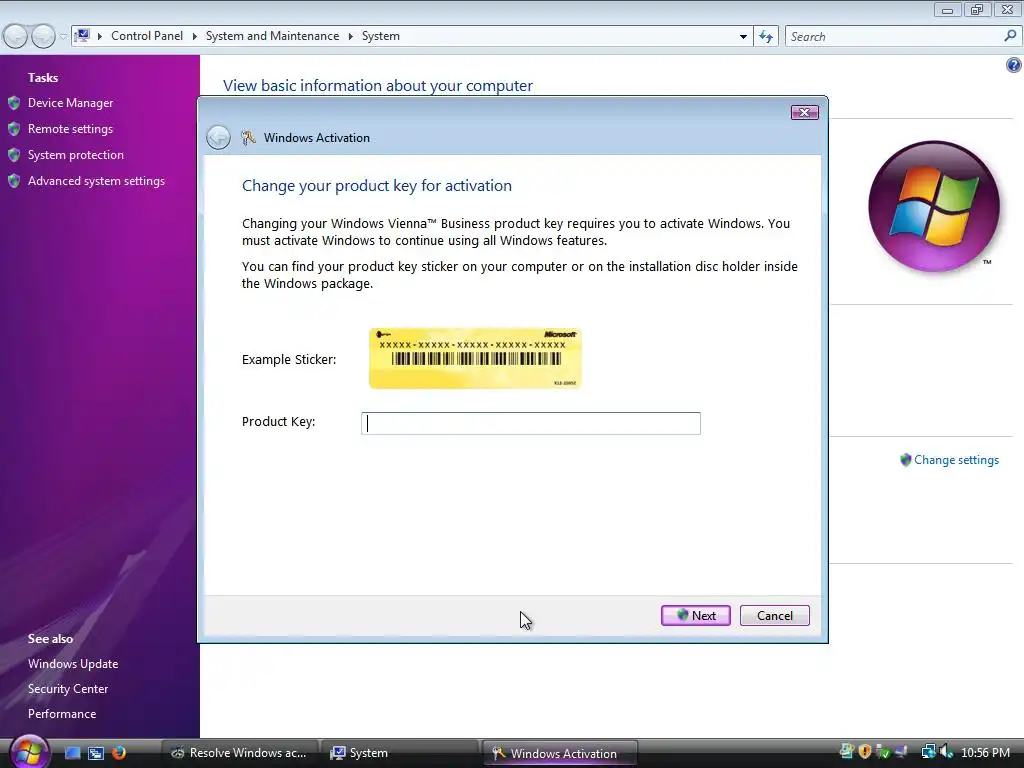Click the first system tray icon

click(847, 752)
